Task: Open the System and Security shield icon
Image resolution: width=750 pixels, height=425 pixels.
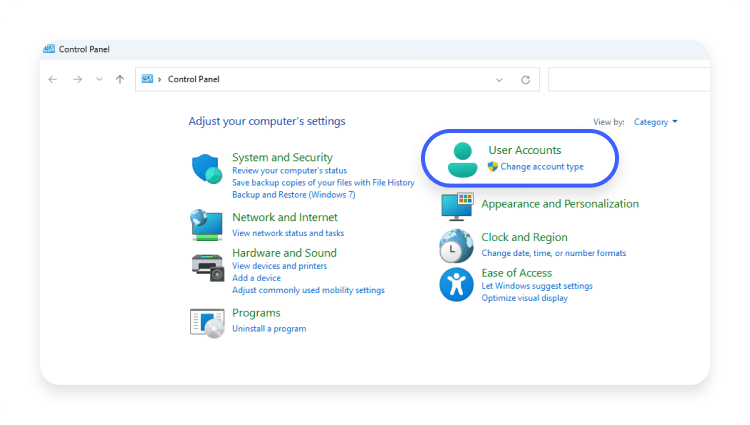Action: pyautogui.click(x=207, y=168)
